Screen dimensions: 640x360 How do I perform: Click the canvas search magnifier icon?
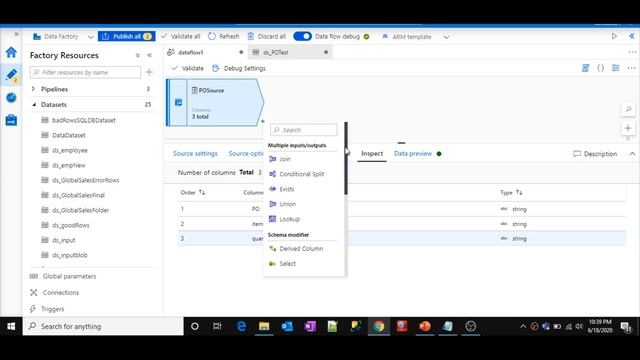point(628,109)
